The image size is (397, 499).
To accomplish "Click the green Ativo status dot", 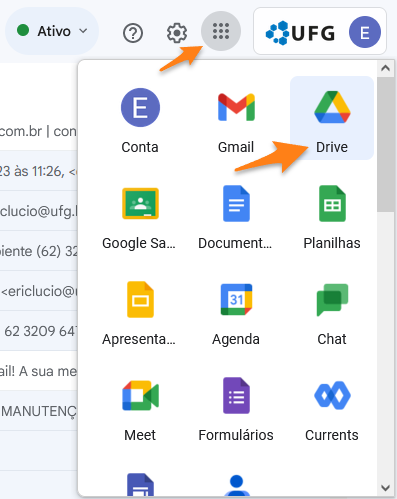I will tap(23, 30).
